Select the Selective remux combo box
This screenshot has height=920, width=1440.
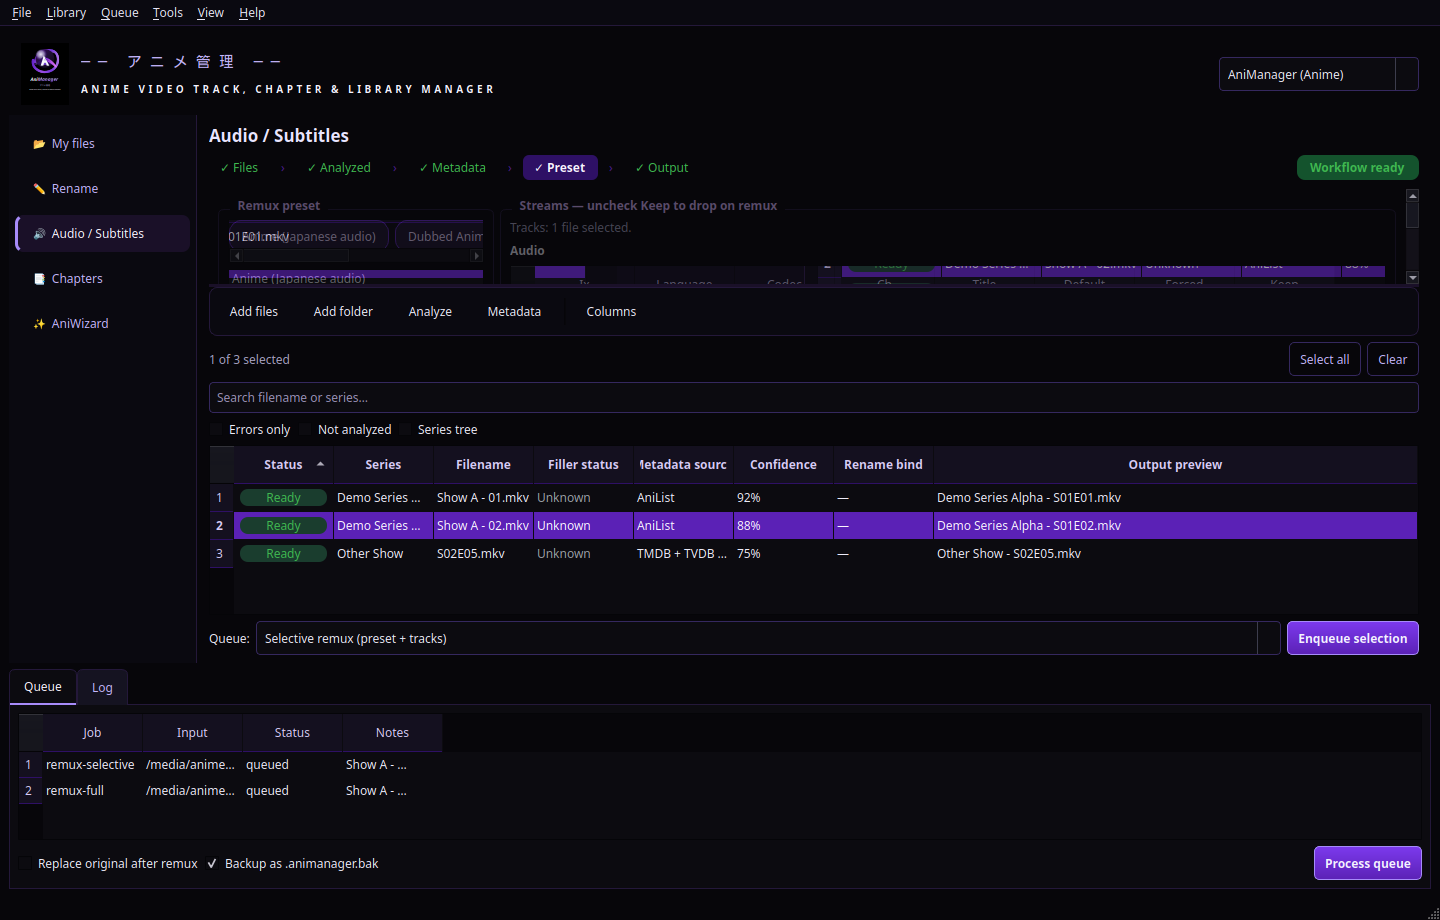[768, 638]
